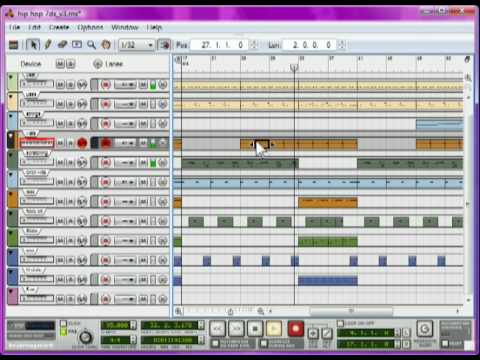
Task: Open the Edit menu
Action: click(34, 27)
